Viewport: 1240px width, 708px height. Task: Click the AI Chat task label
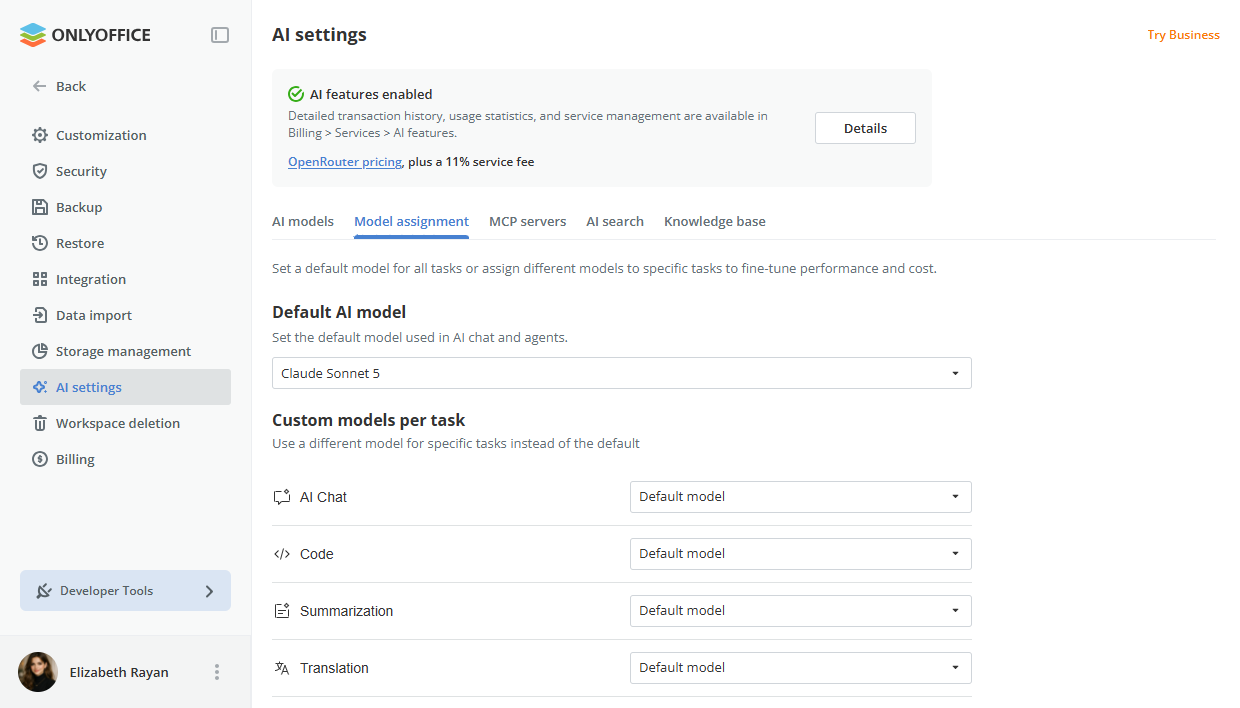coord(323,497)
